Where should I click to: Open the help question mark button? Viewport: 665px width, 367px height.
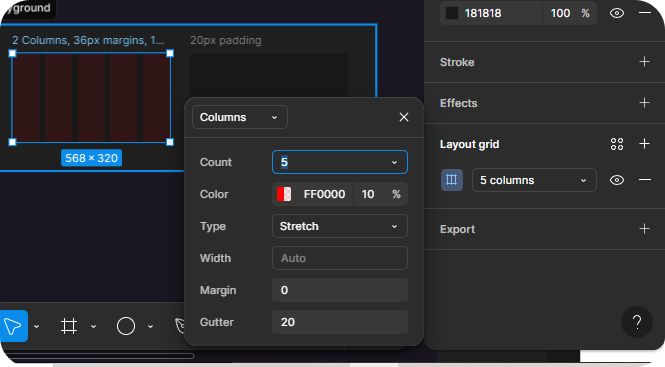coord(637,322)
